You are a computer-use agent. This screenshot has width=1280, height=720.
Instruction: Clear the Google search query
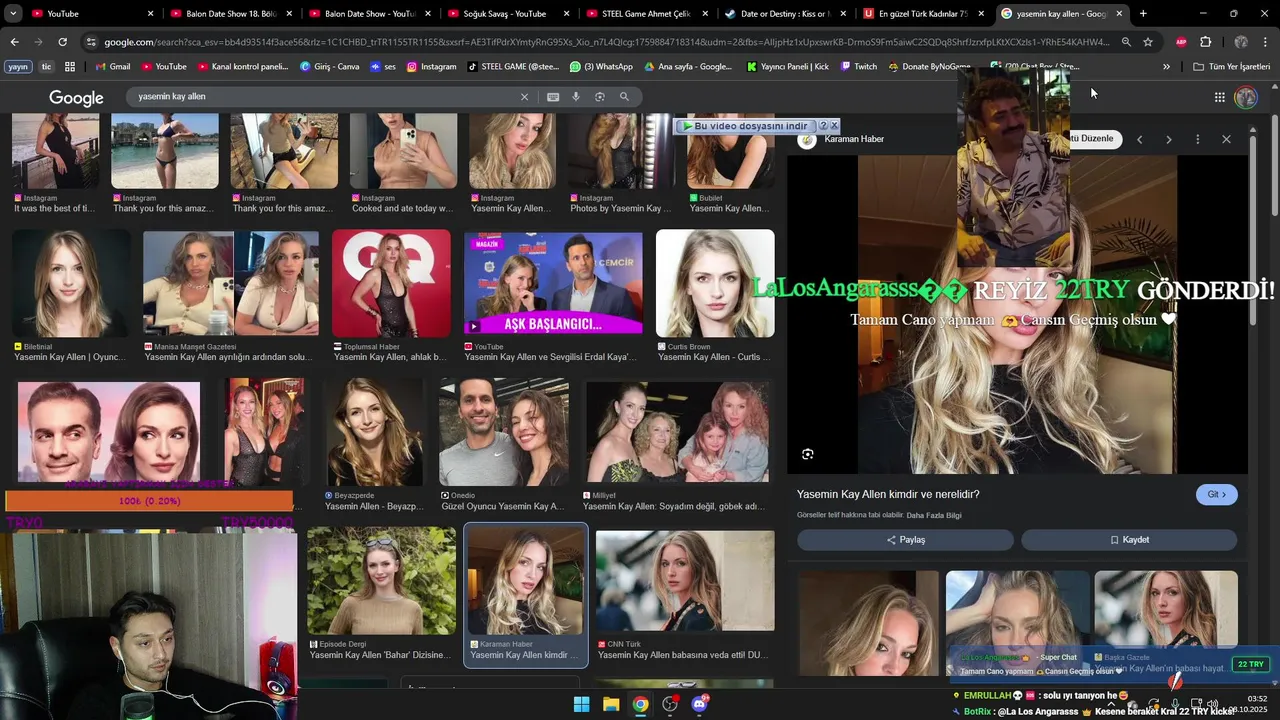click(524, 97)
